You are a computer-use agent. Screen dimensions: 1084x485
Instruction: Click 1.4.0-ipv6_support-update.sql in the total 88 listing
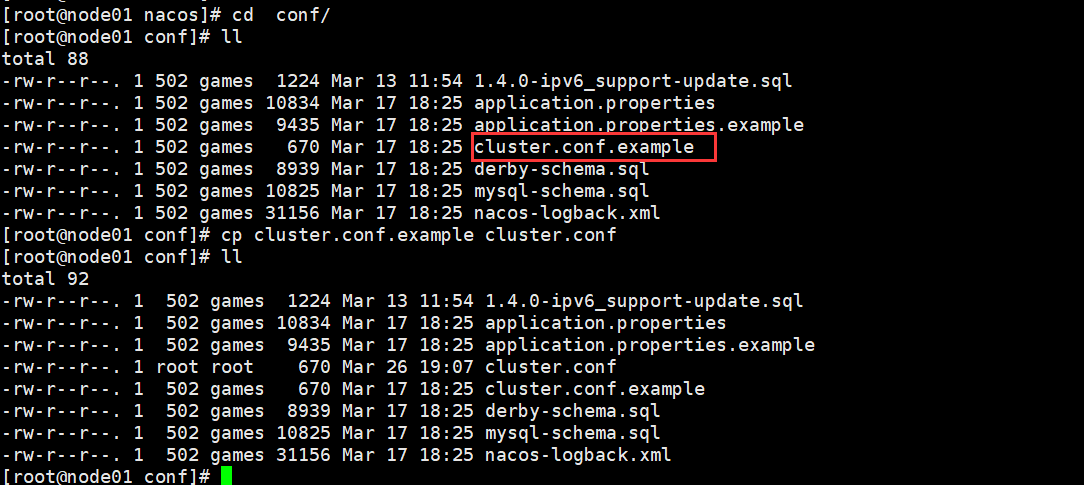[x=633, y=81]
